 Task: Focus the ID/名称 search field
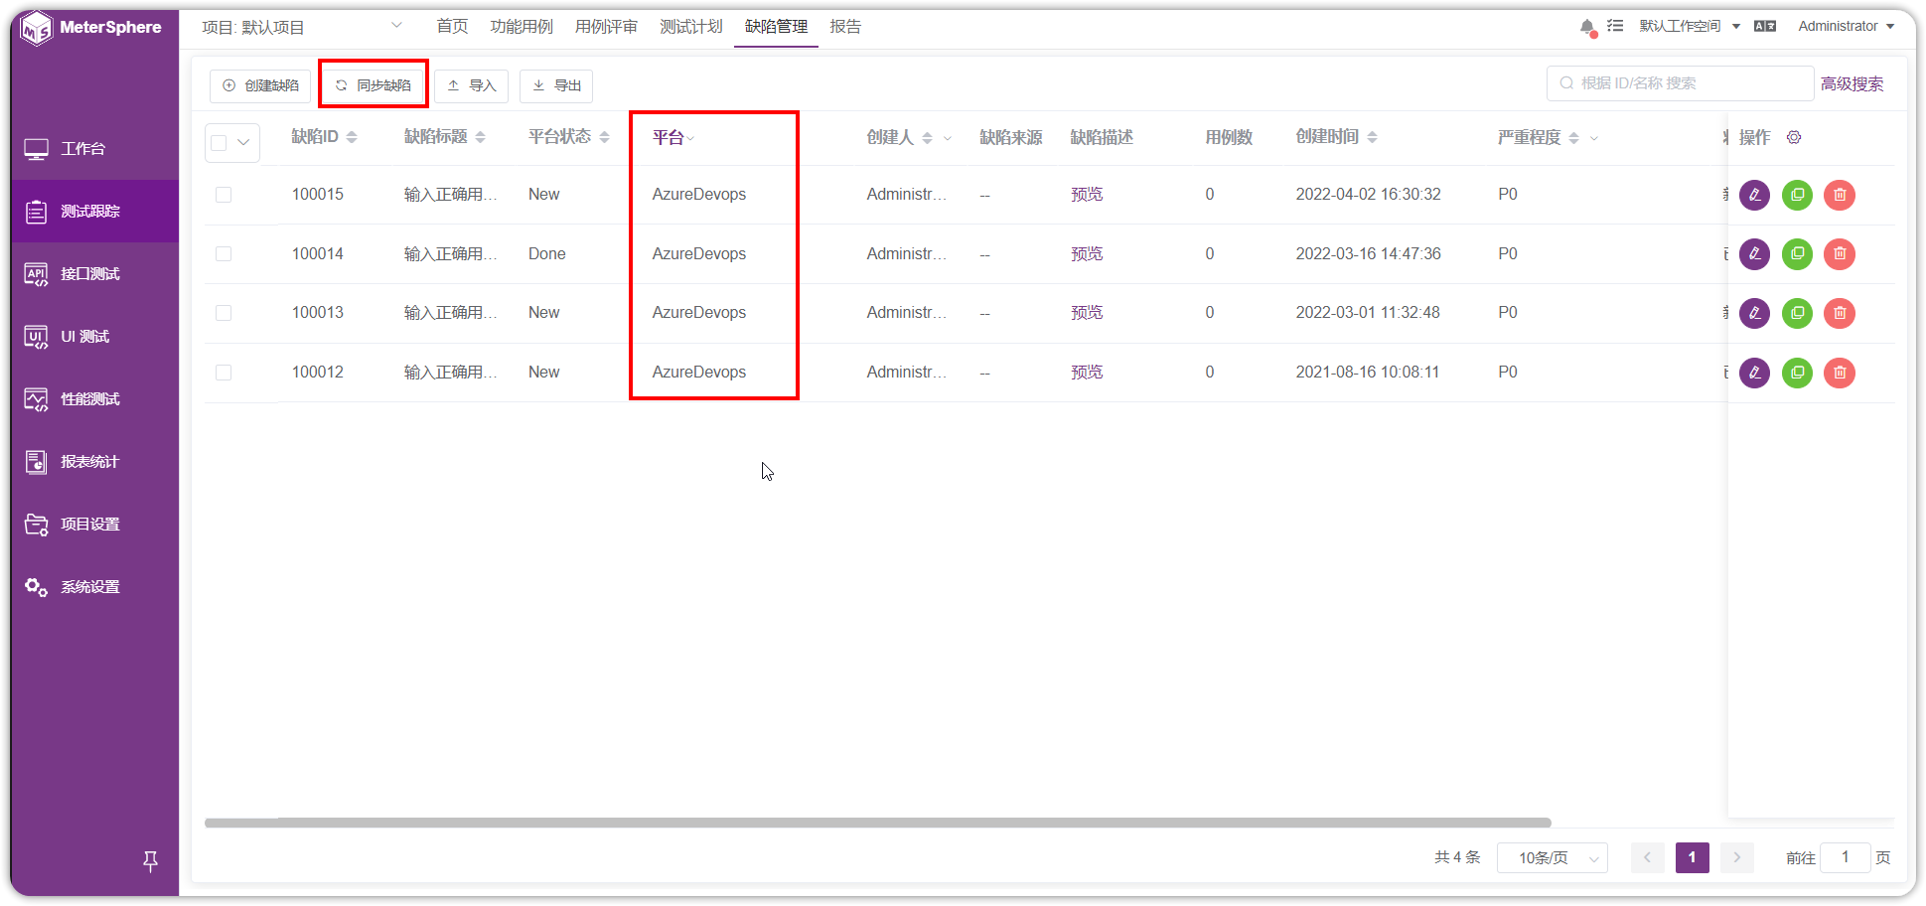click(x=1680, y=83)
